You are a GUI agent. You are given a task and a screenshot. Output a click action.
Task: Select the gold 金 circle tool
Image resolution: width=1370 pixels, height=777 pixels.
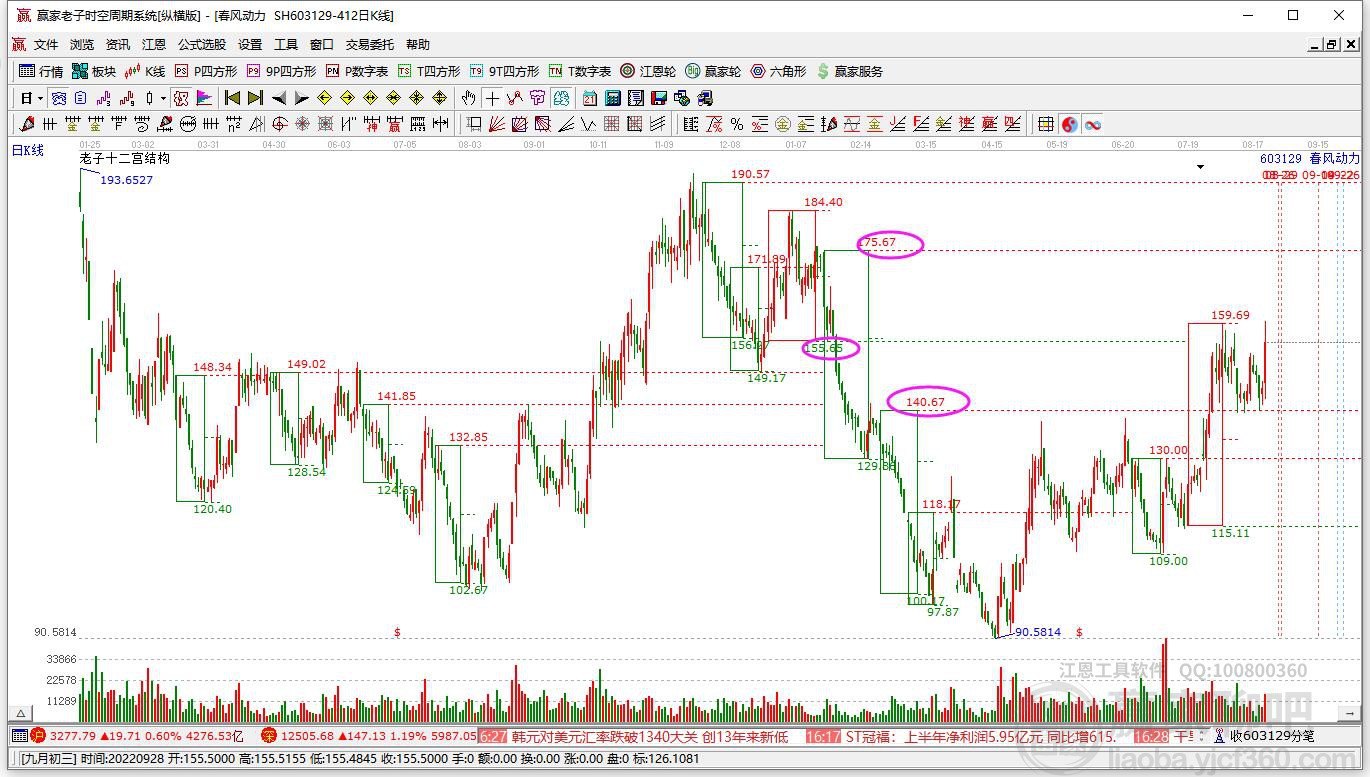(782, 124)
